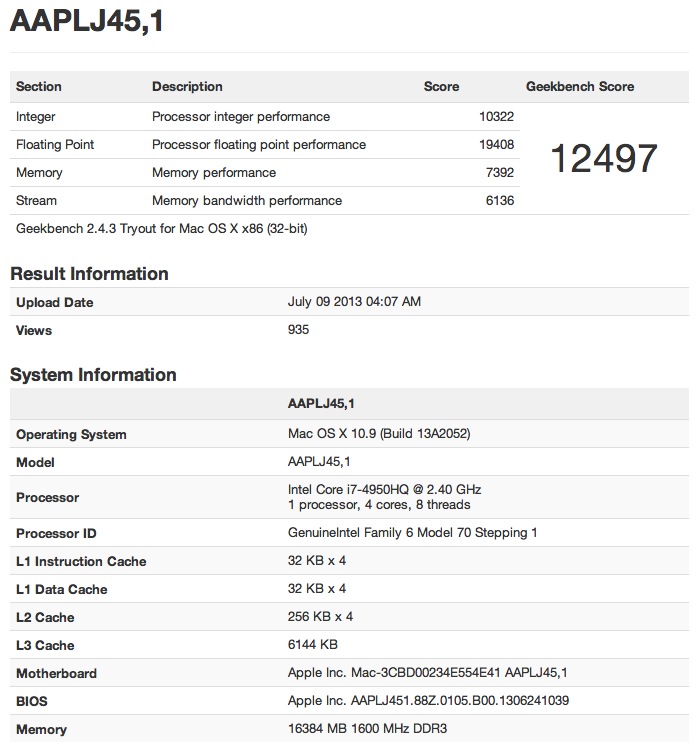697x752 pixels.
Task: Select the Section column header
Action: pos(39,87)
